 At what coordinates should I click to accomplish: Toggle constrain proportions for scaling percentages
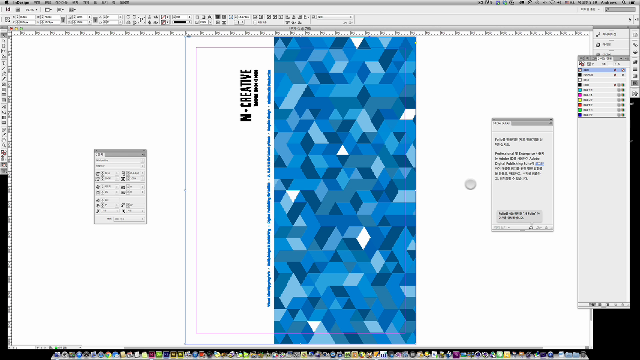pyautogui.click(x=95, y=19)
